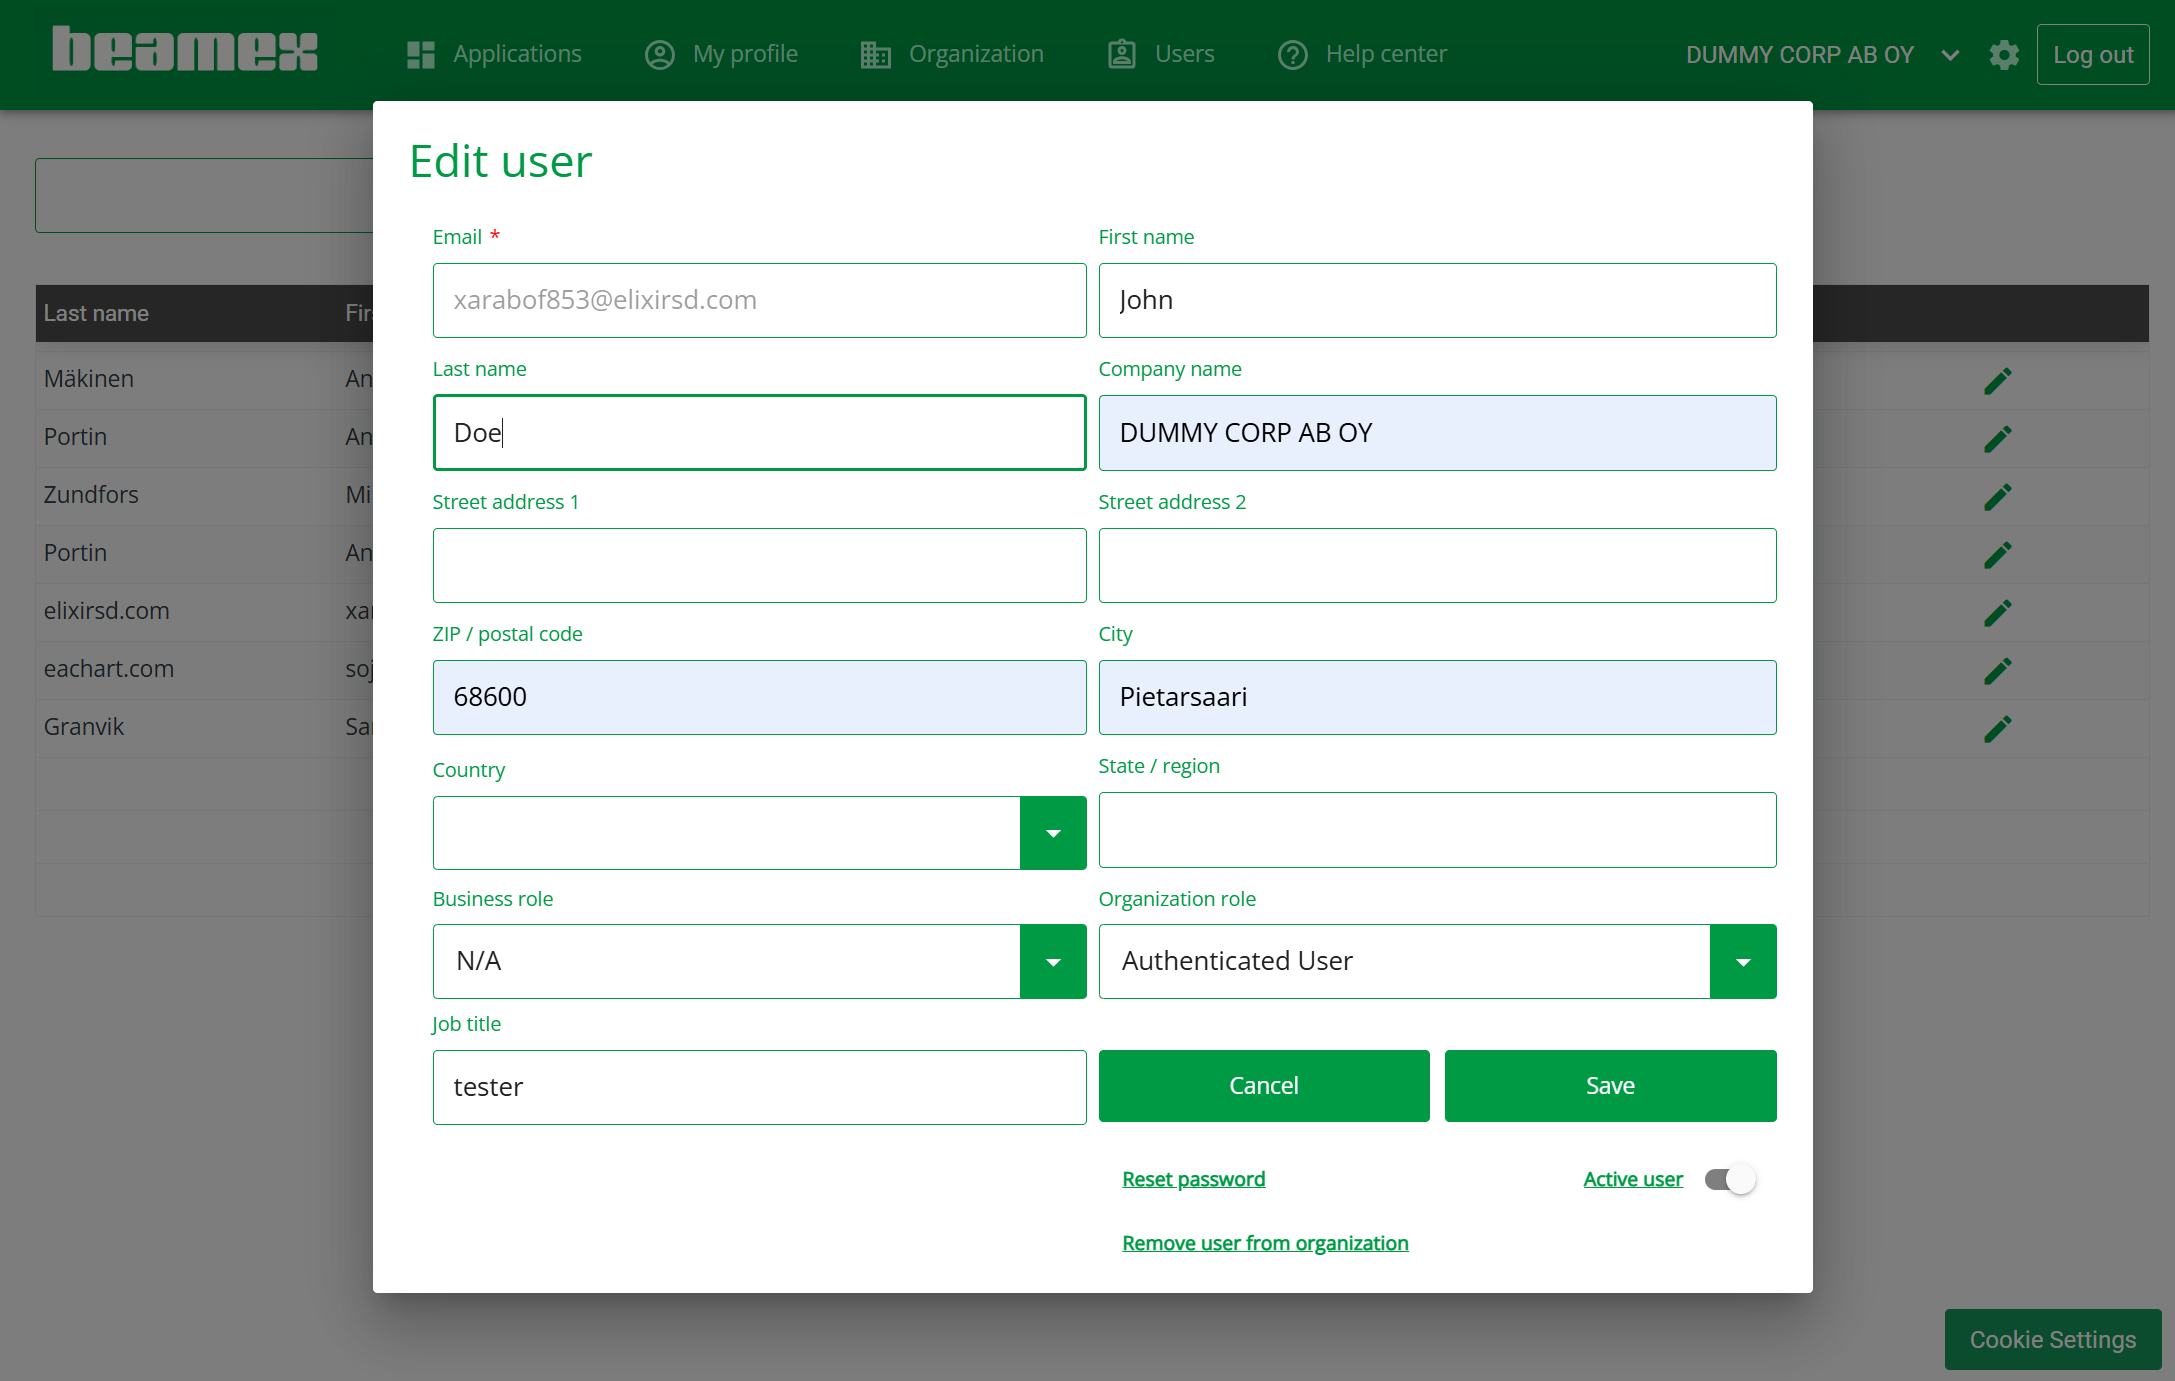Select the Zundfors table row
The width and height of the screenshot is (2175, 1381).
pos(204,495)
